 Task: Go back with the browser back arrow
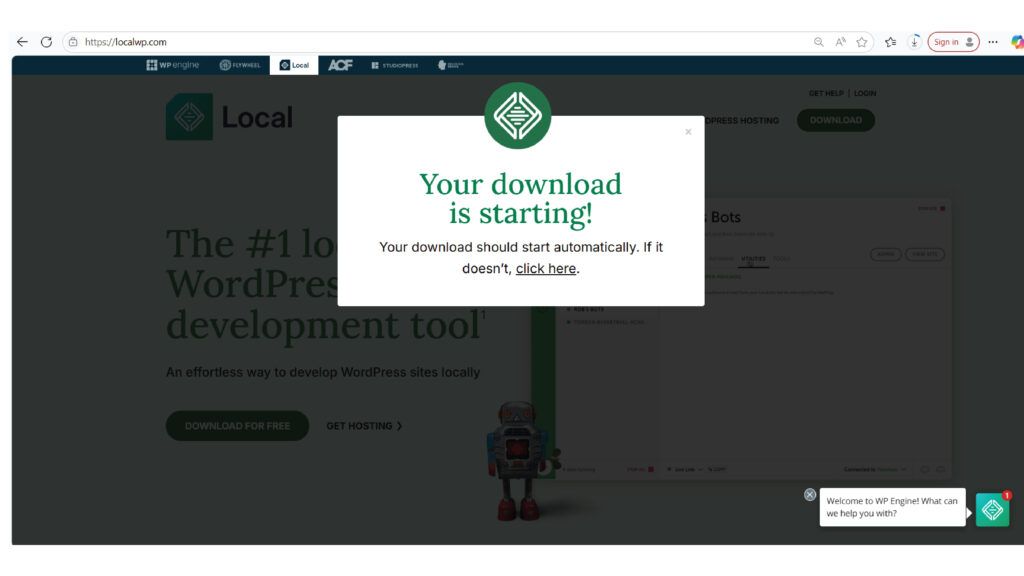coord(22,42)
